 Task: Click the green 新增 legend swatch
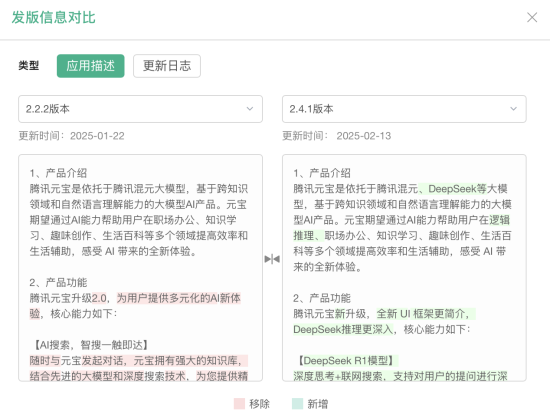(297, 404)
